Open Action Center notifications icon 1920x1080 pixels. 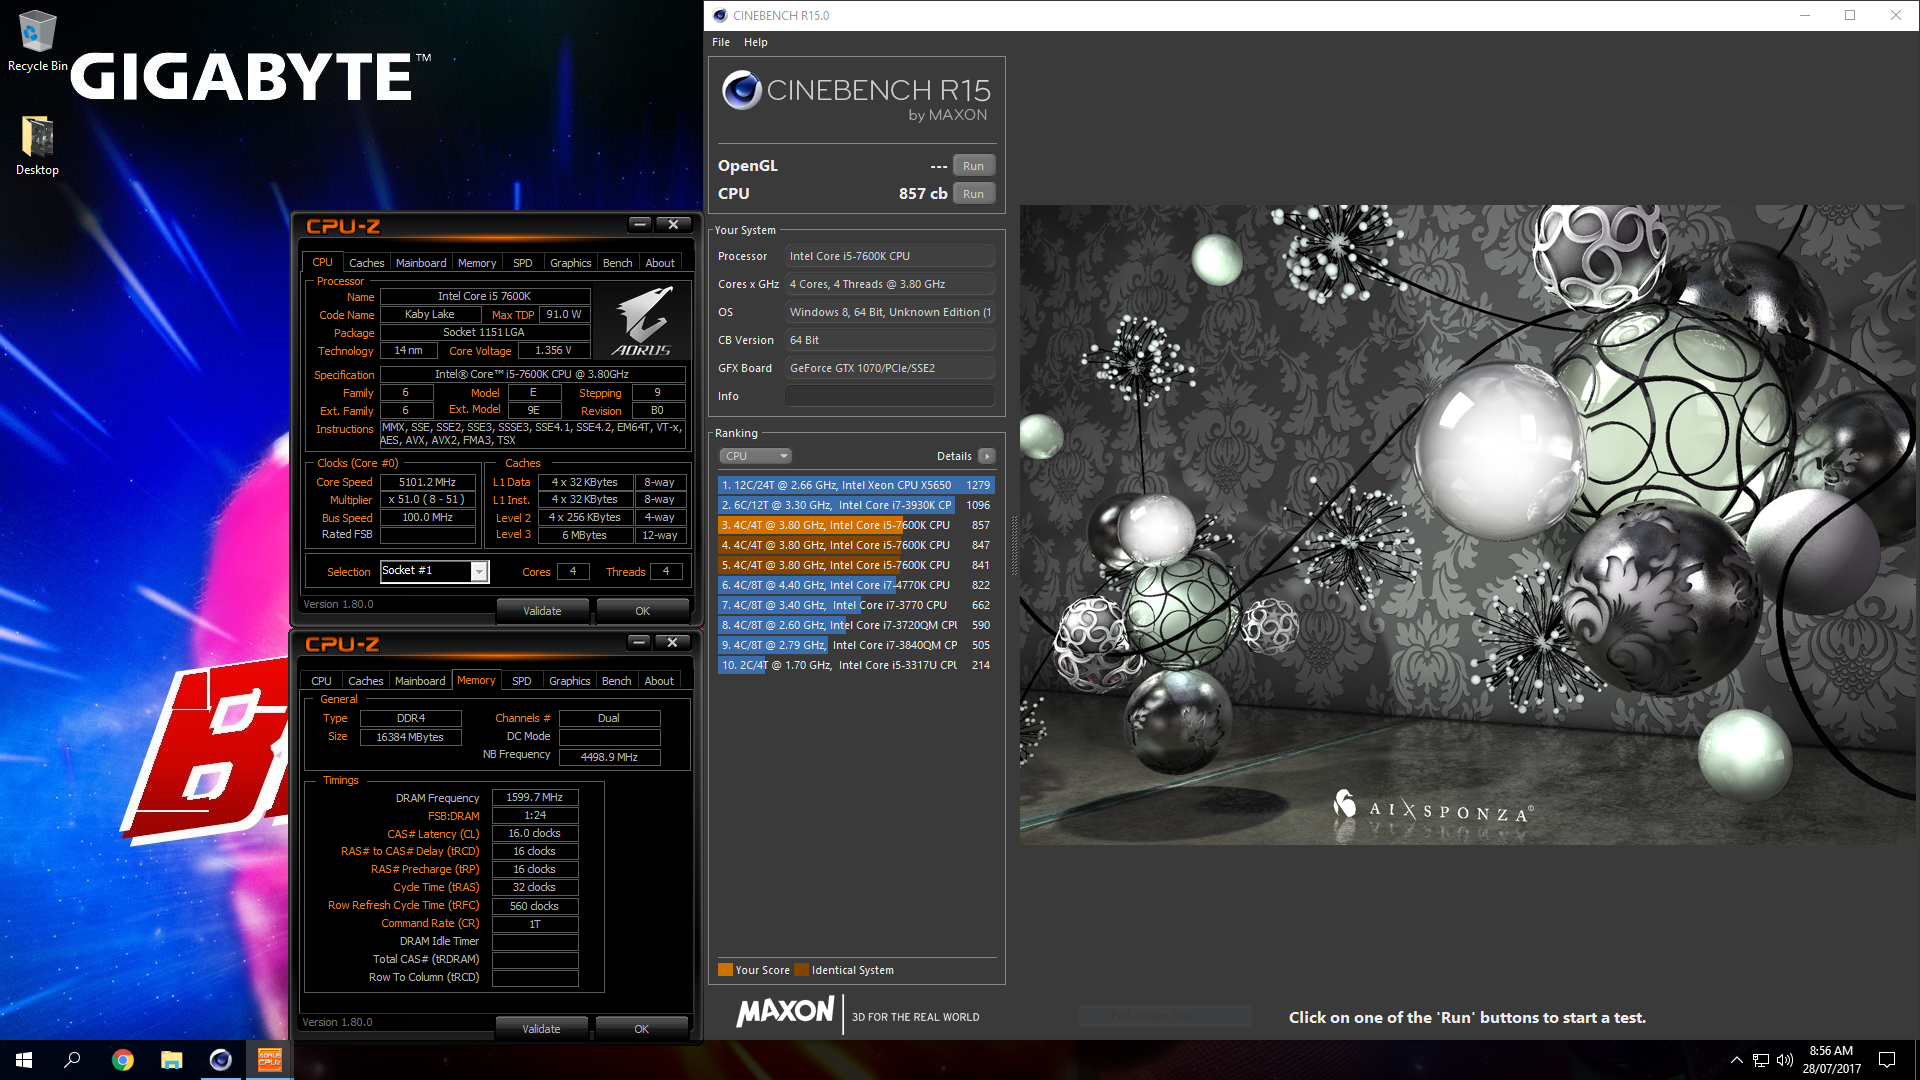tap(1887, 1060)
